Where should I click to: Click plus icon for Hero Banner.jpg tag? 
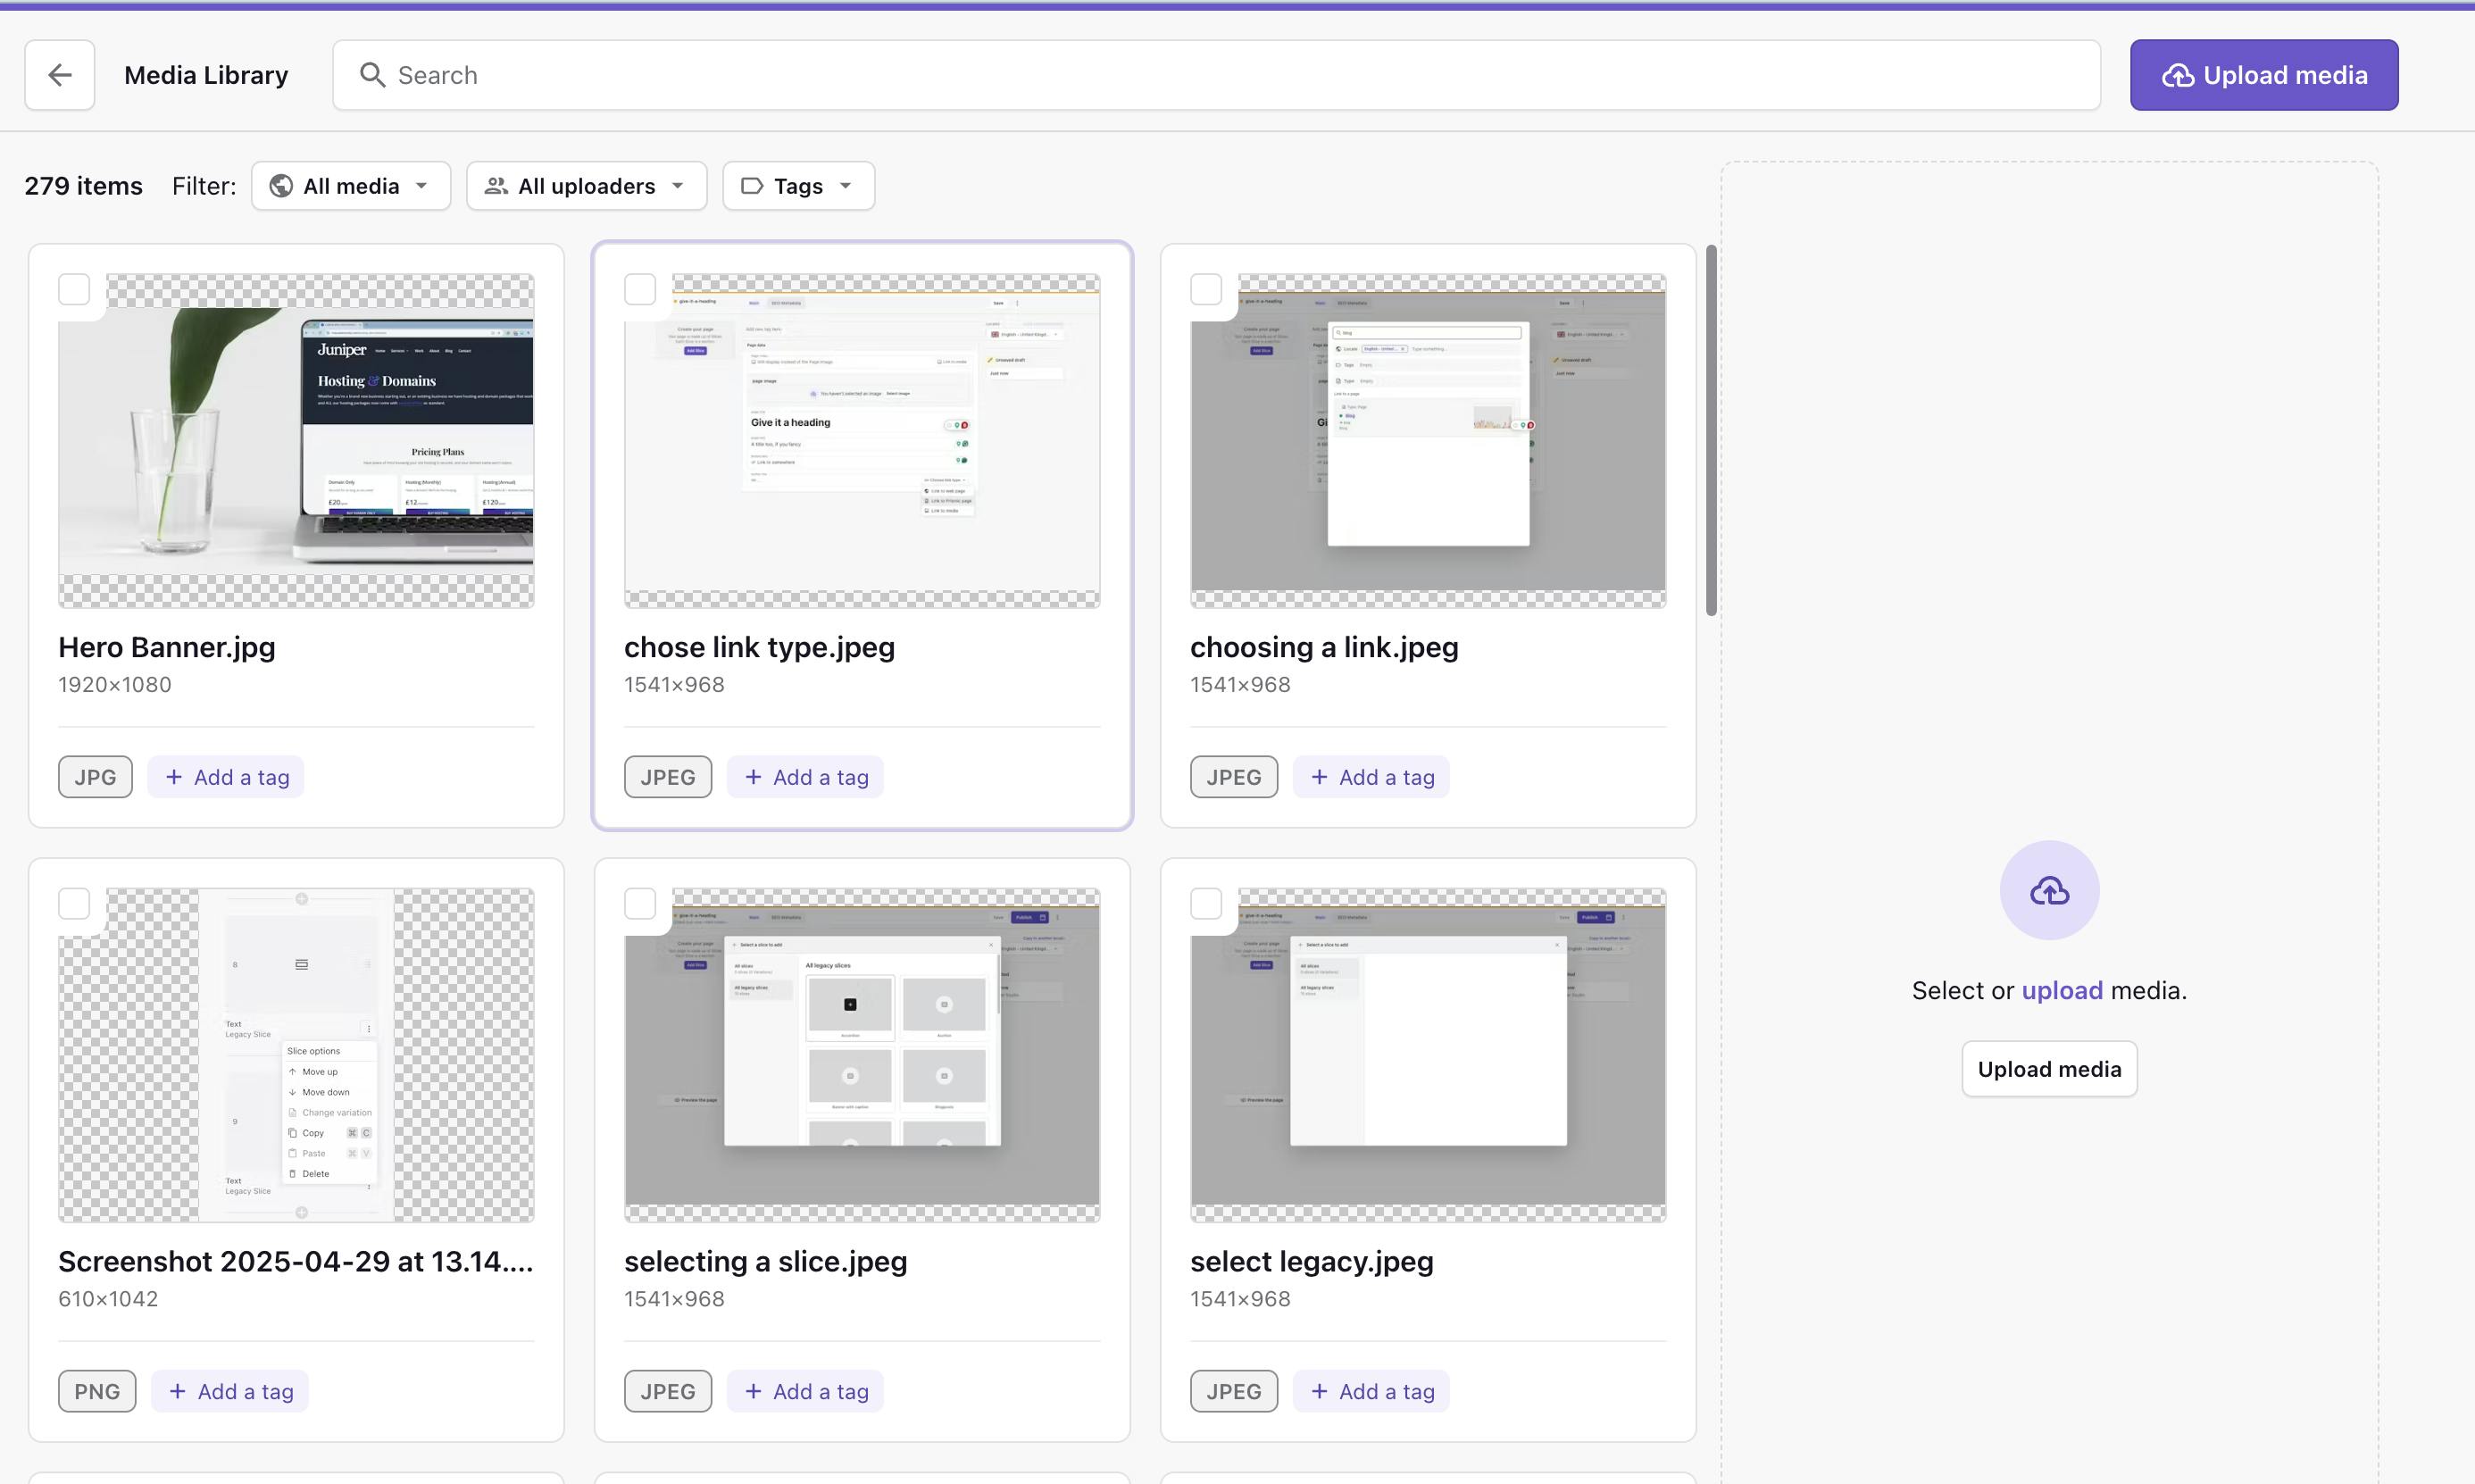click(174, 777)
